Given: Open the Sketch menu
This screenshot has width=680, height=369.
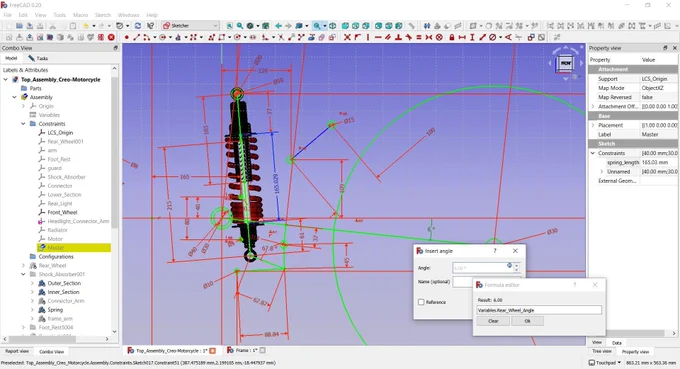Looking at the screenshot, I should (x=103, y=15).
